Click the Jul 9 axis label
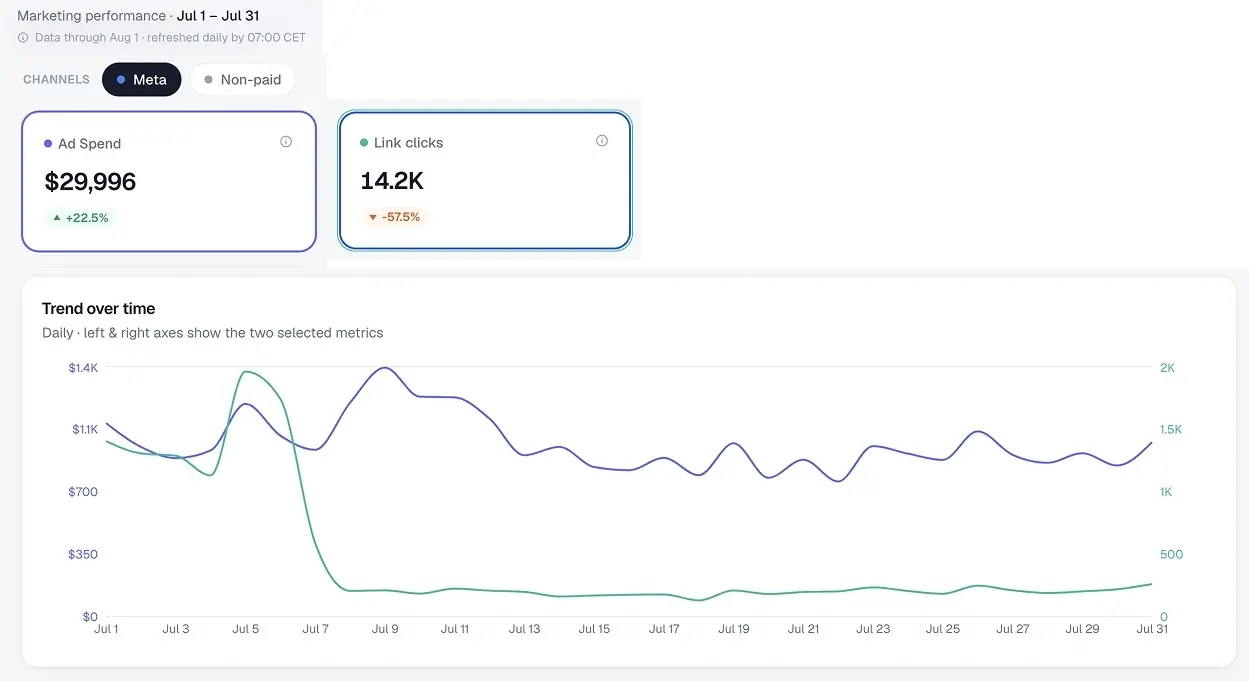The width and height of the screenshot is (1249, 681). tap(385, 629)
